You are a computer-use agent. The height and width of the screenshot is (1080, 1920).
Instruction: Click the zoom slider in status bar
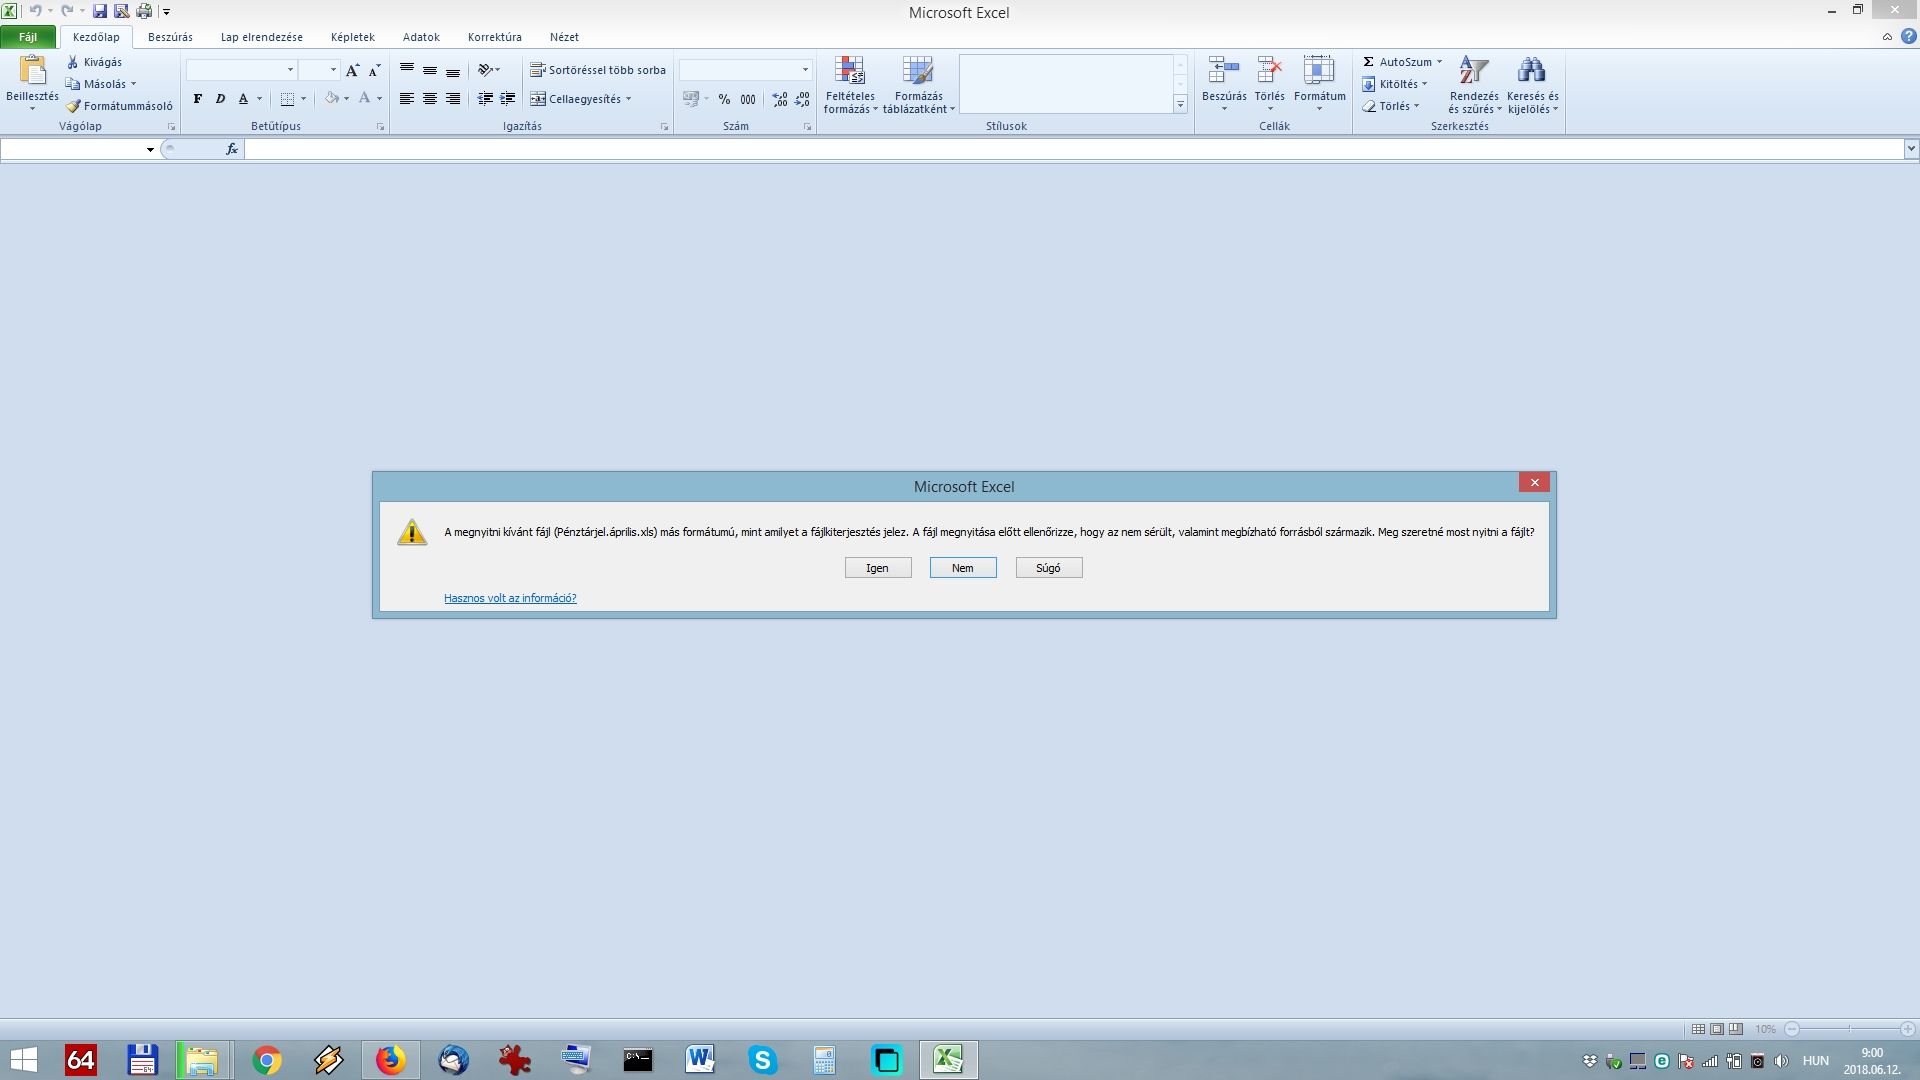pyautogui.click(x=1850, y=1029)
